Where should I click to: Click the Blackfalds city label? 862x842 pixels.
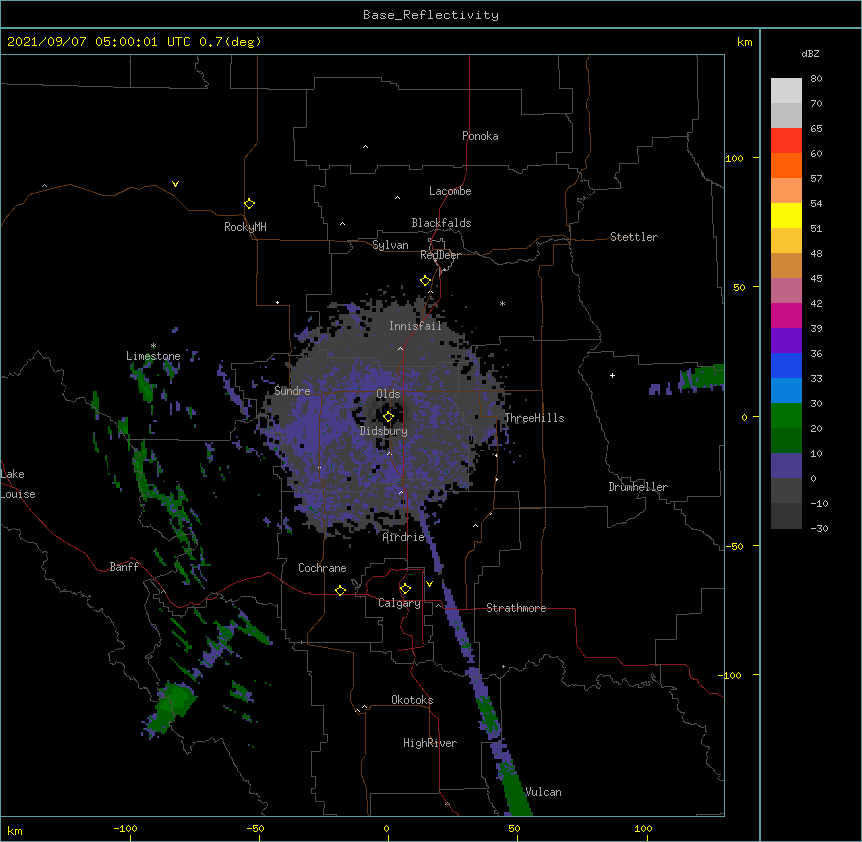(441, 223)
